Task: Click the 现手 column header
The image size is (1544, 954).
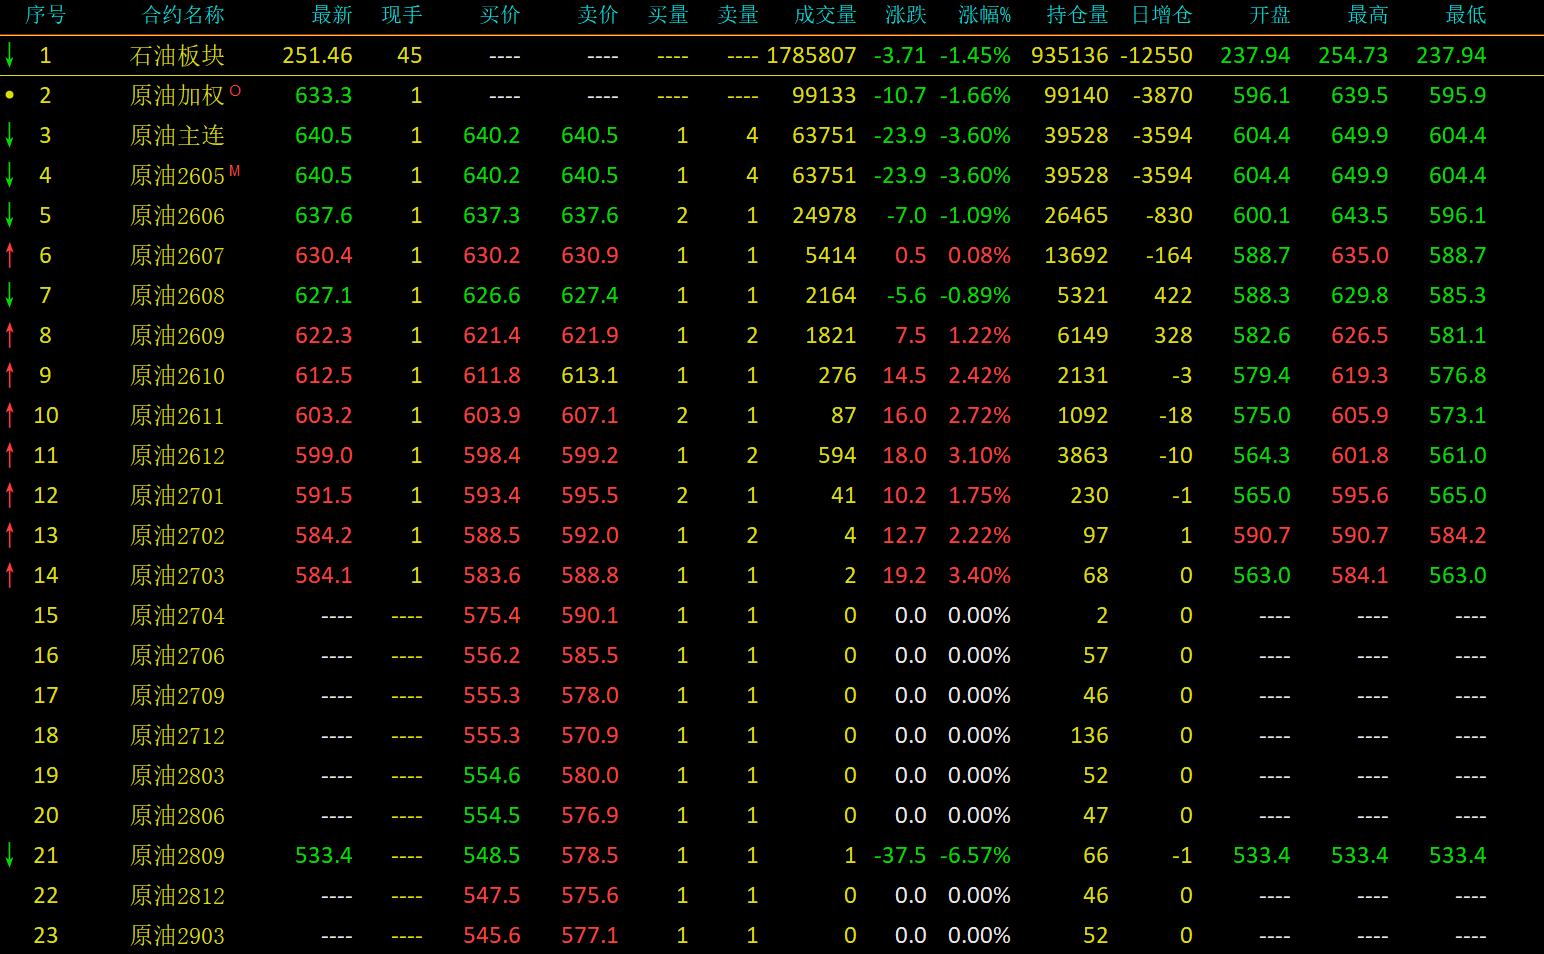Action: [402, 15]
